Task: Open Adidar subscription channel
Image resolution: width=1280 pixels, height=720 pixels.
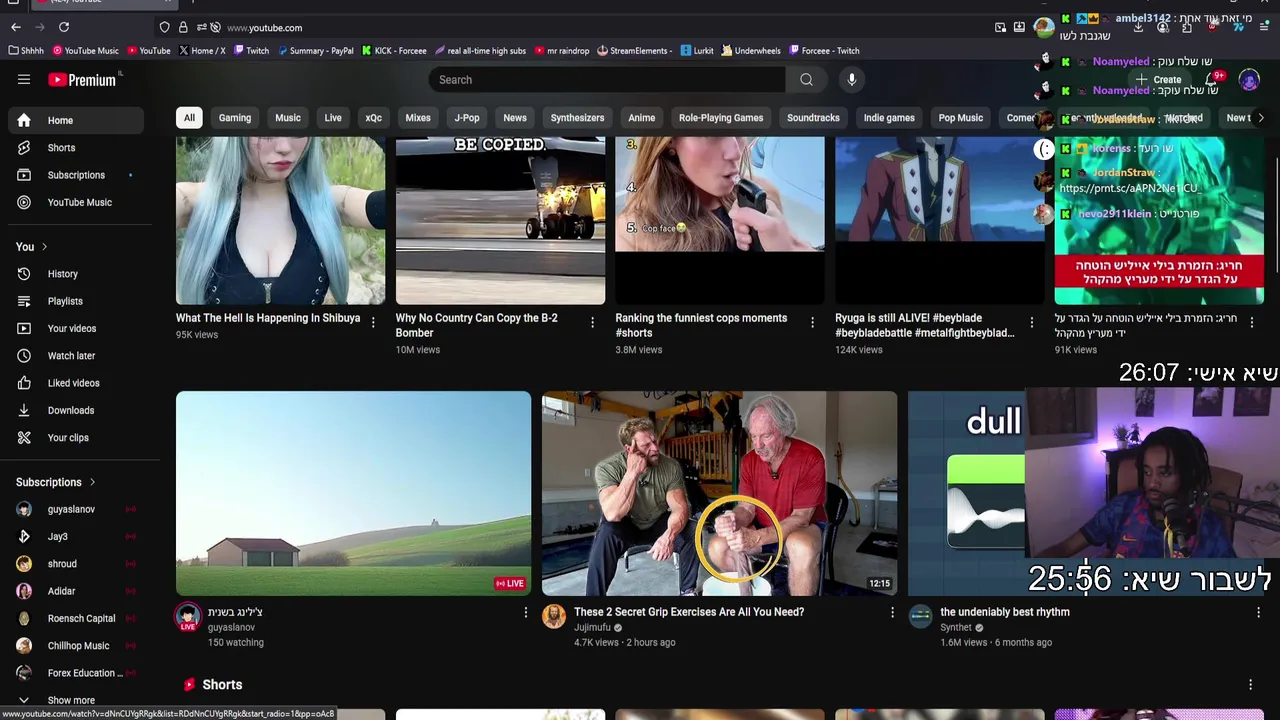Action: 76,591
